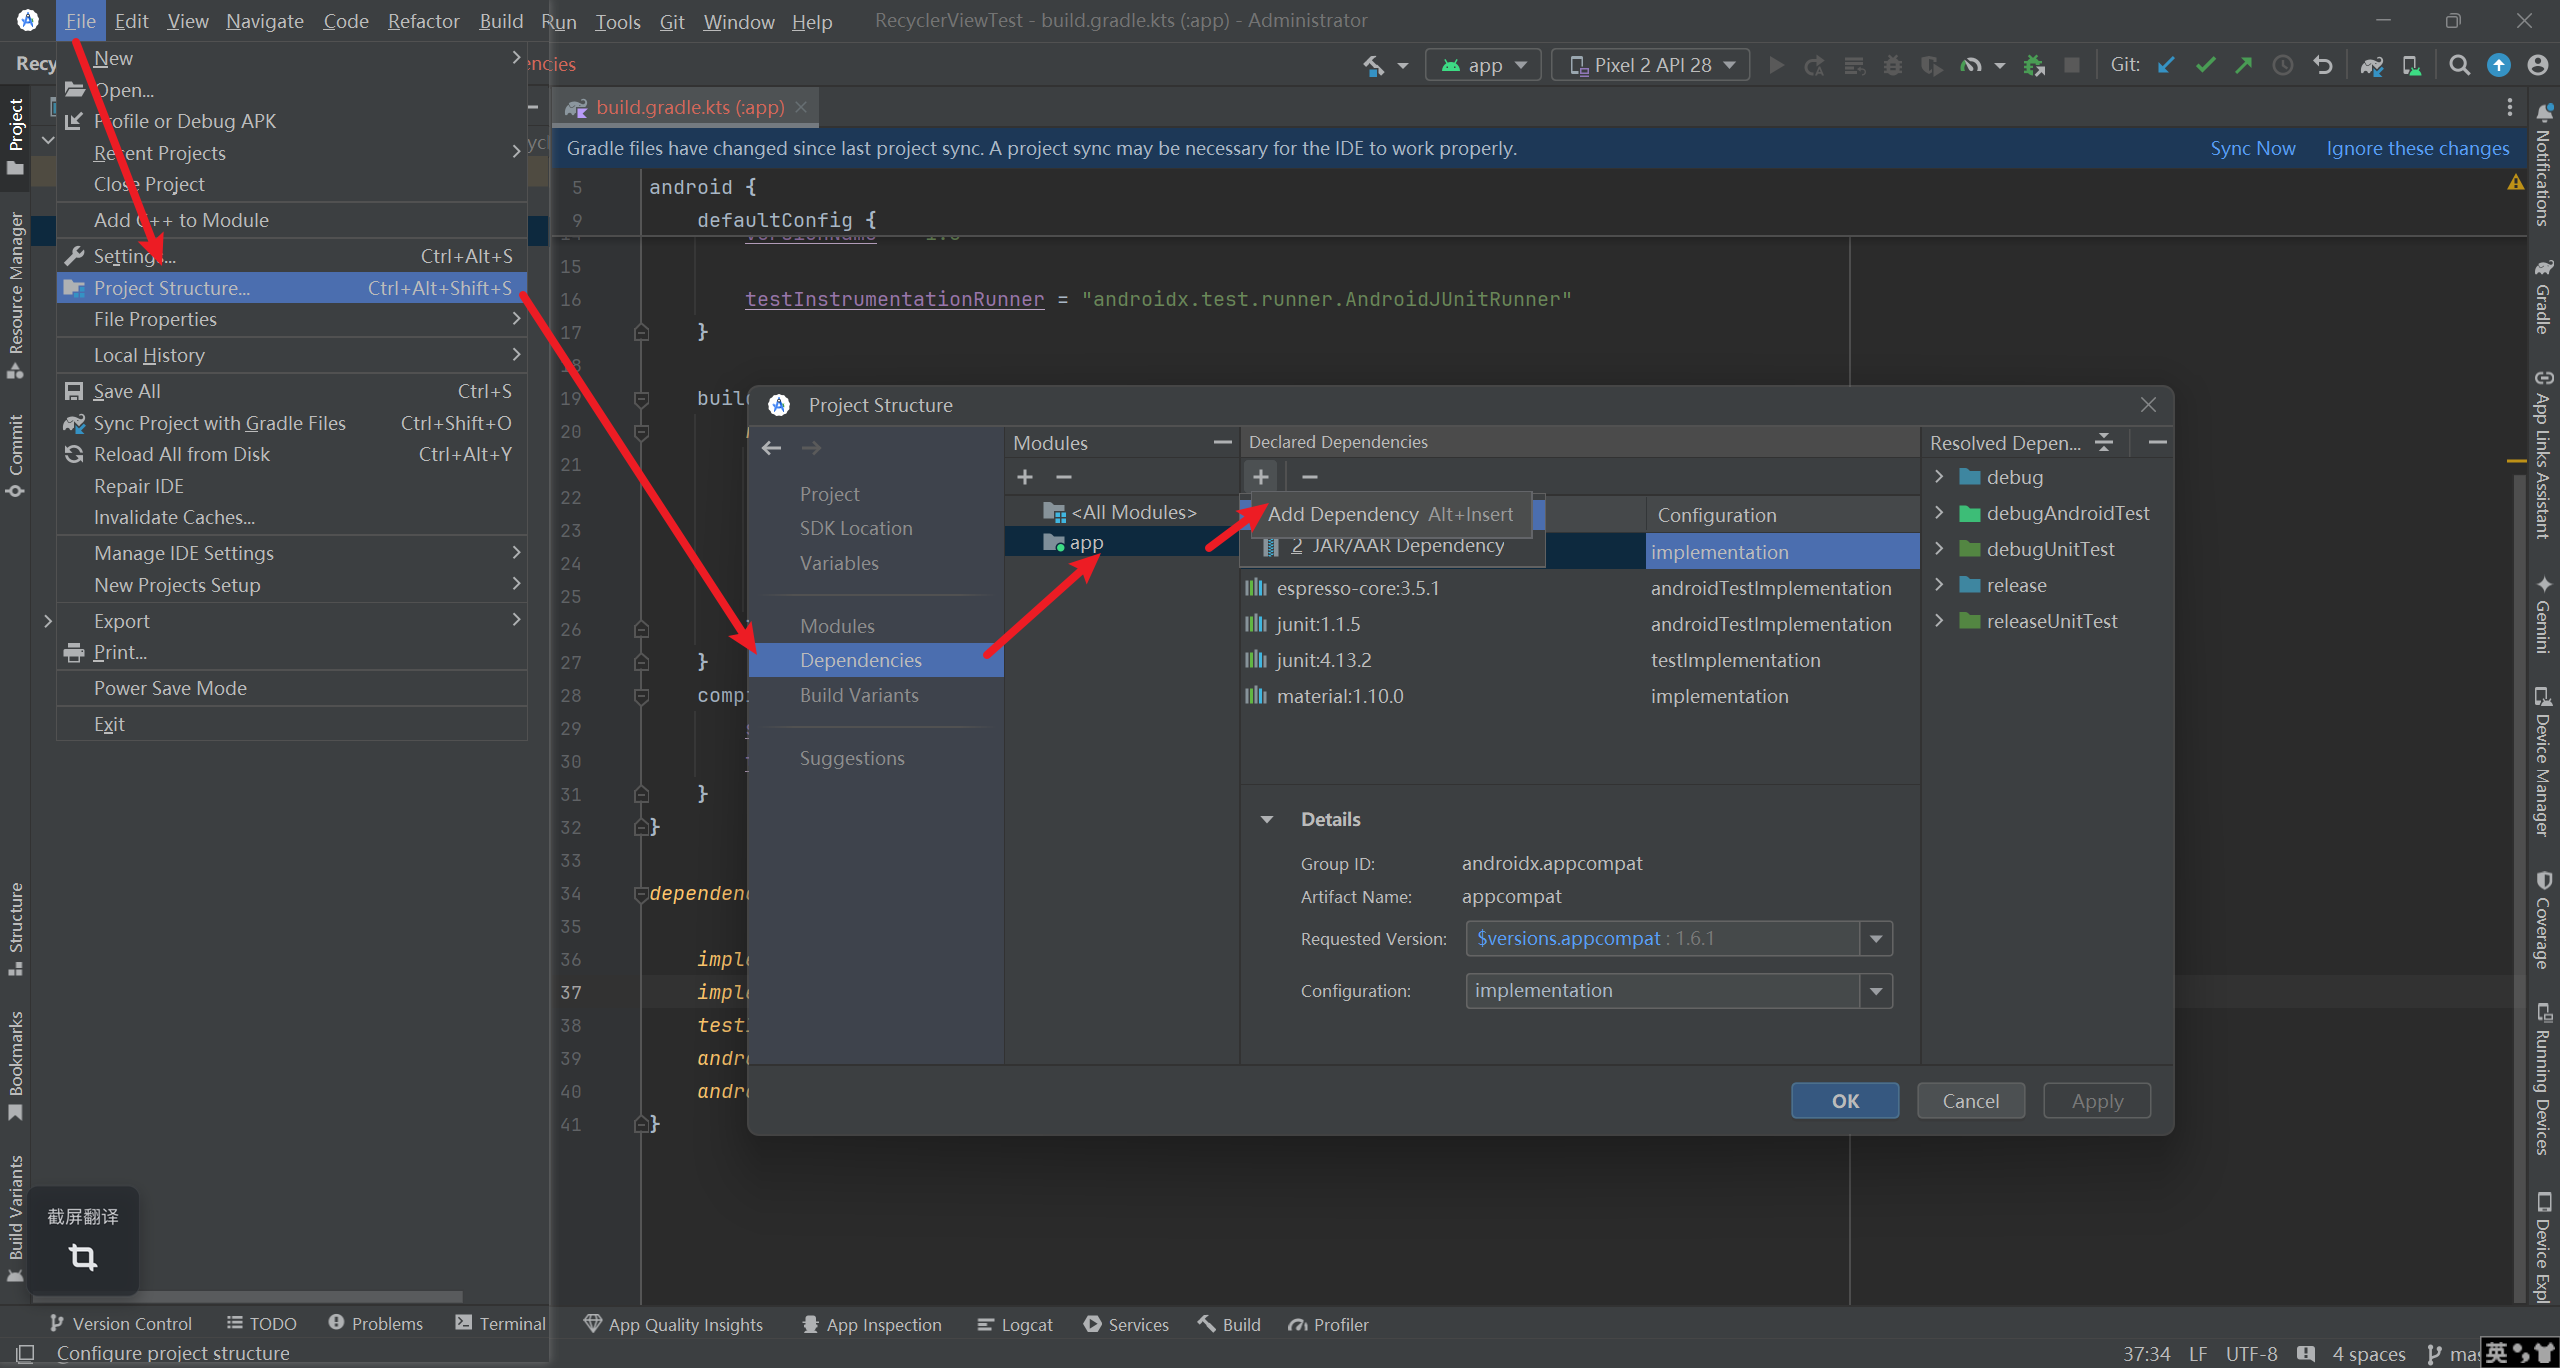Image resolution: width=2560 pixels, height=1368 pixels.
Task: Attach debugger to Android process
Action: click(2033, 66)
